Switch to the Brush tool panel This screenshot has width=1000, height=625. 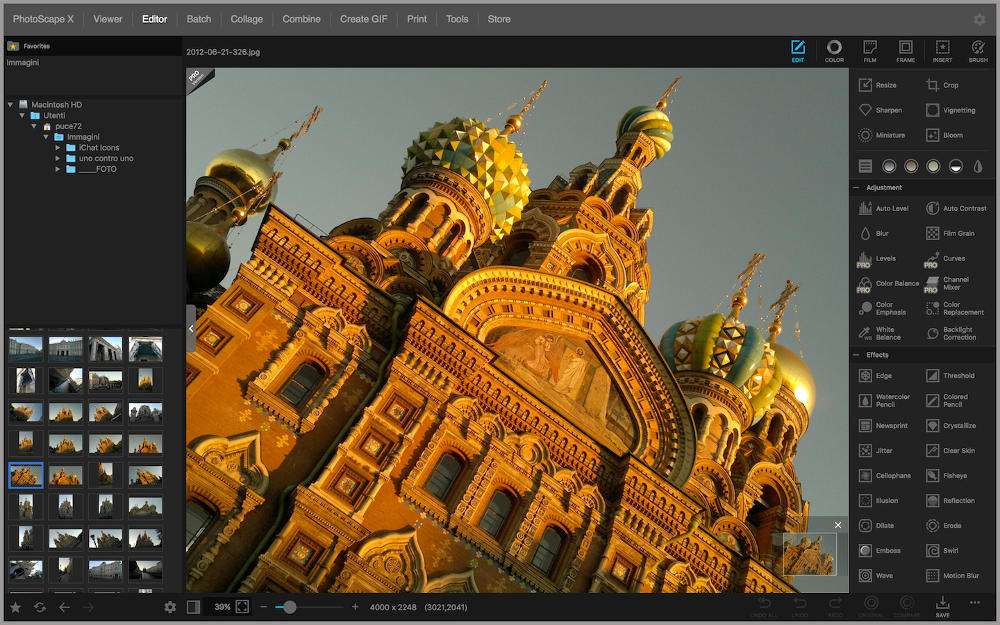click(977, 51)
